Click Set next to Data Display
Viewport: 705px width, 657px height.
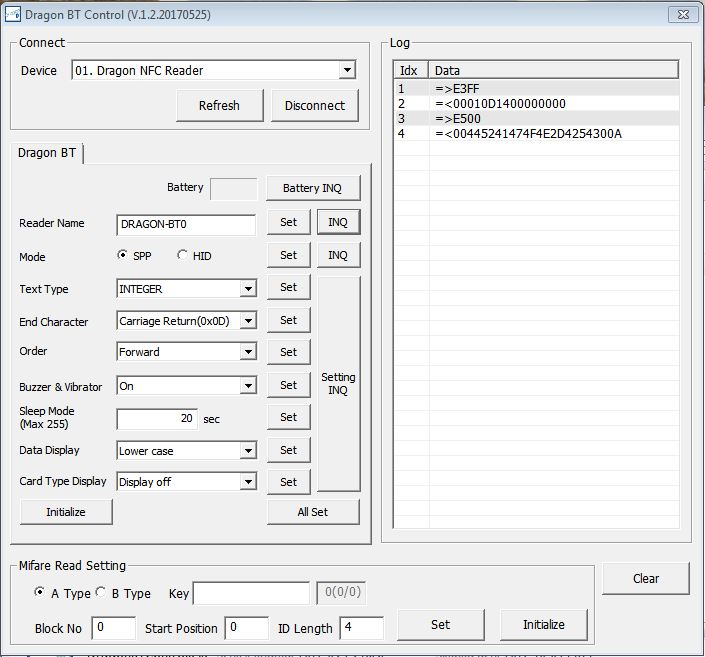pos(289,450)
